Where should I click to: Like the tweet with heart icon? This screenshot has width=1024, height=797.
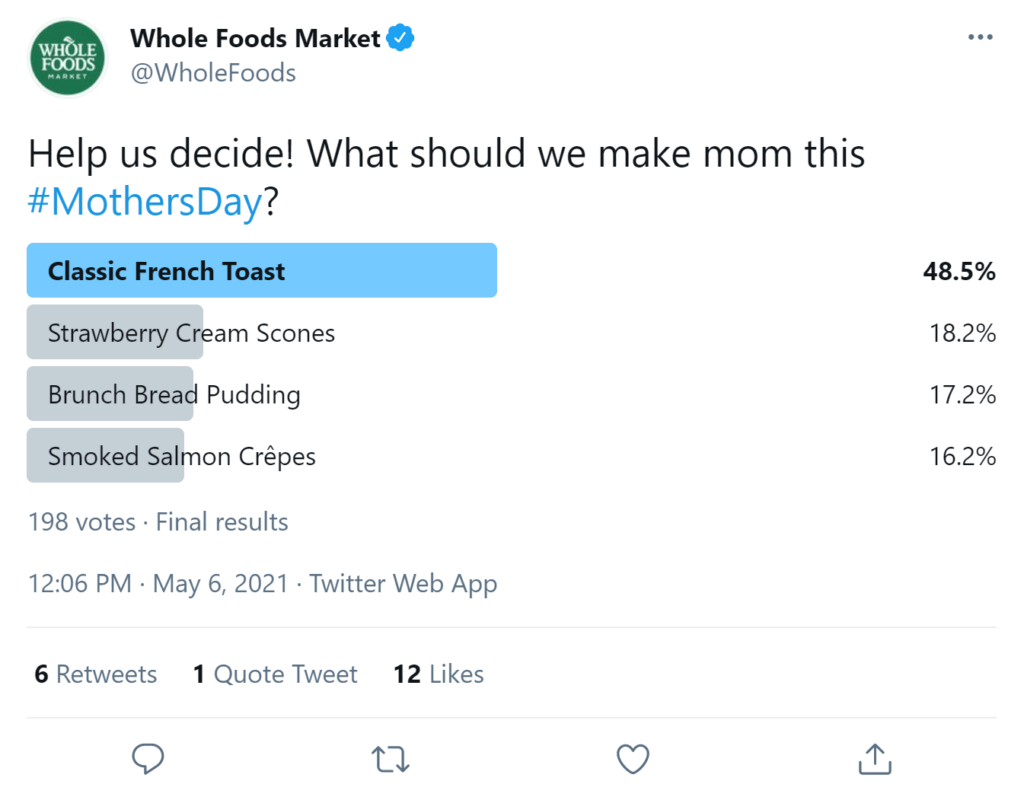coord(632,759)
